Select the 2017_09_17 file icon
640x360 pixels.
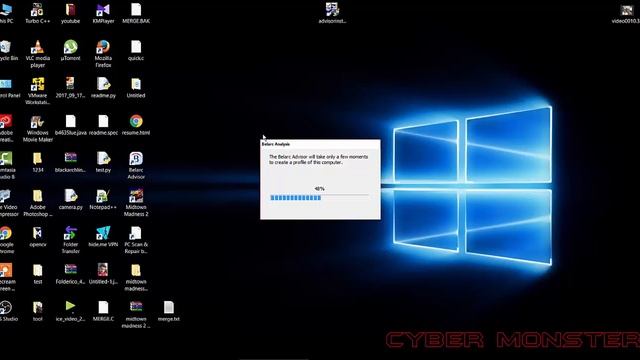(70, 84)
